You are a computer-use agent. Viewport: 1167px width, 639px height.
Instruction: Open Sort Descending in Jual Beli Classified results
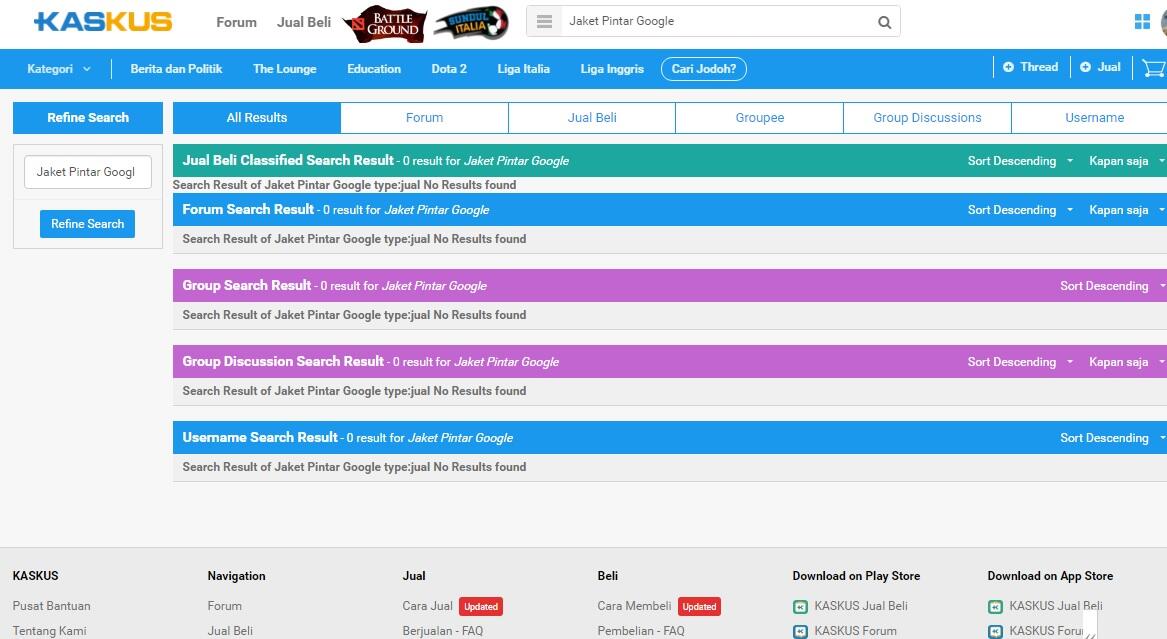pyautogui.click(x=1020, y=161)
